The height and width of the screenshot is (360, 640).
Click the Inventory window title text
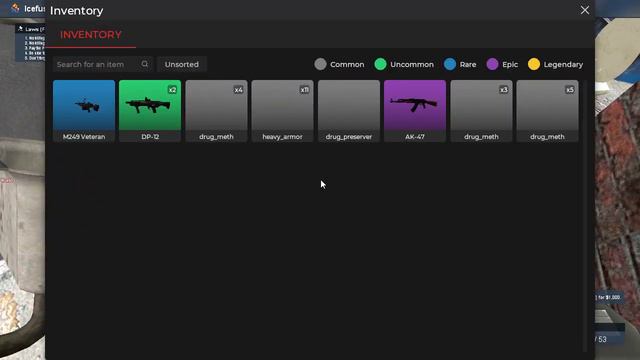[x=76, y=11]
